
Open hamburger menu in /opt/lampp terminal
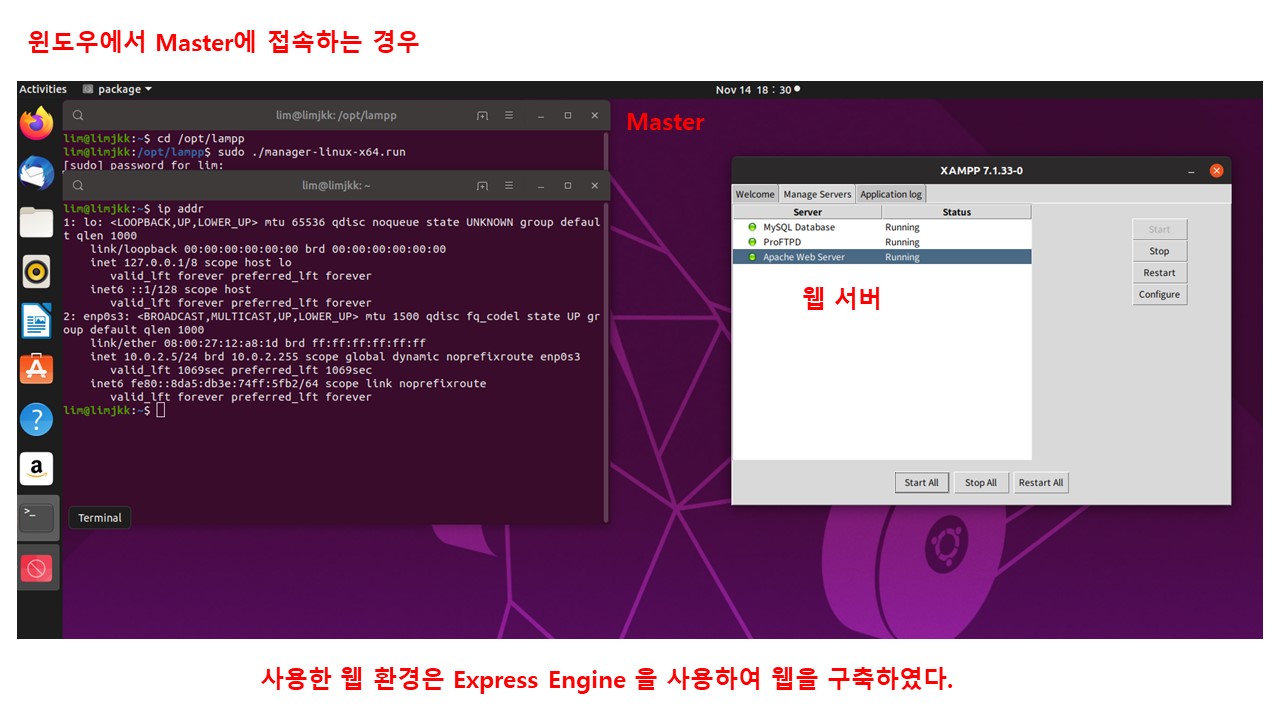(508, 115)
